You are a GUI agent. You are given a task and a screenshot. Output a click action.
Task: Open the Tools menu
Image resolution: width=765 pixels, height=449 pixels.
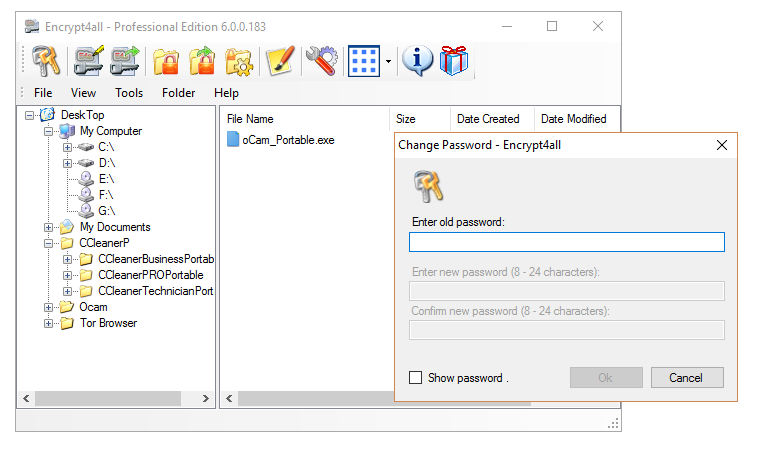[x=129, y=93]
